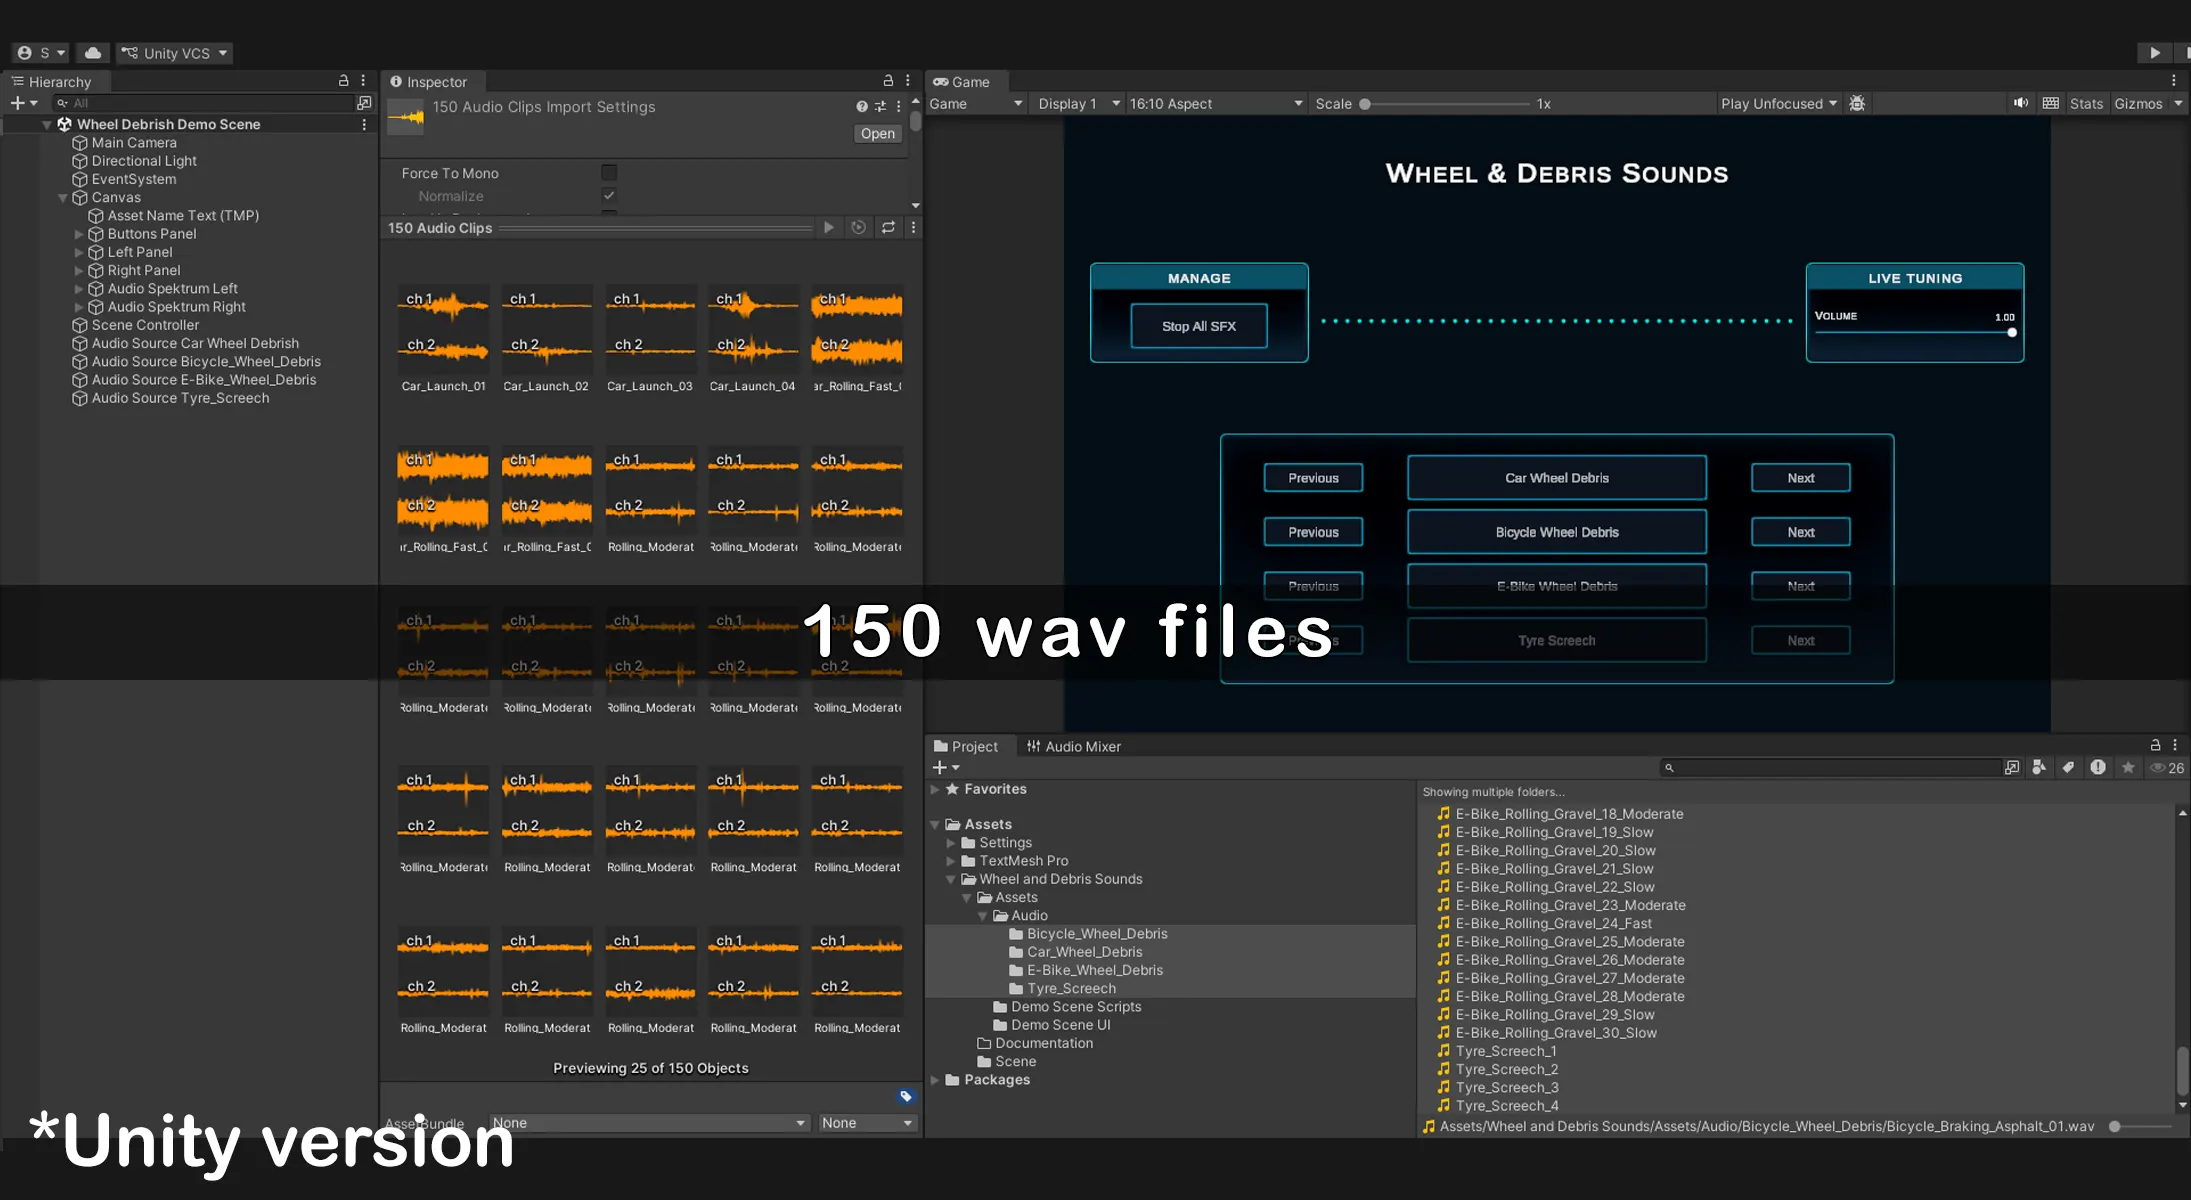2191x1200 pixels.
Task: Toggle hidden packages visibility showing 26
Action: (2167, 768)
